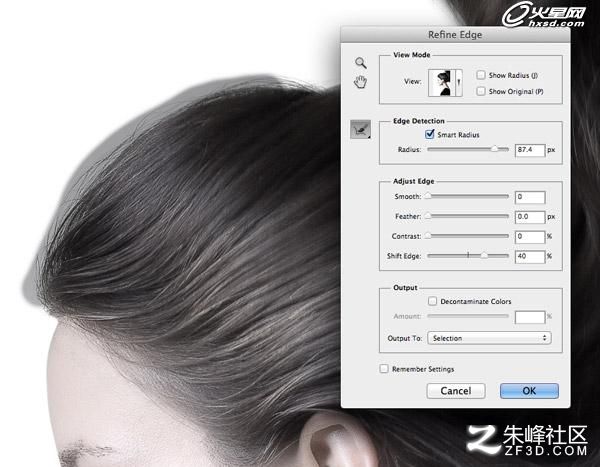Viewport: 600px width, 467px height.
Task: Select the Refine Radius brush tool
Action: pos(360,129)
